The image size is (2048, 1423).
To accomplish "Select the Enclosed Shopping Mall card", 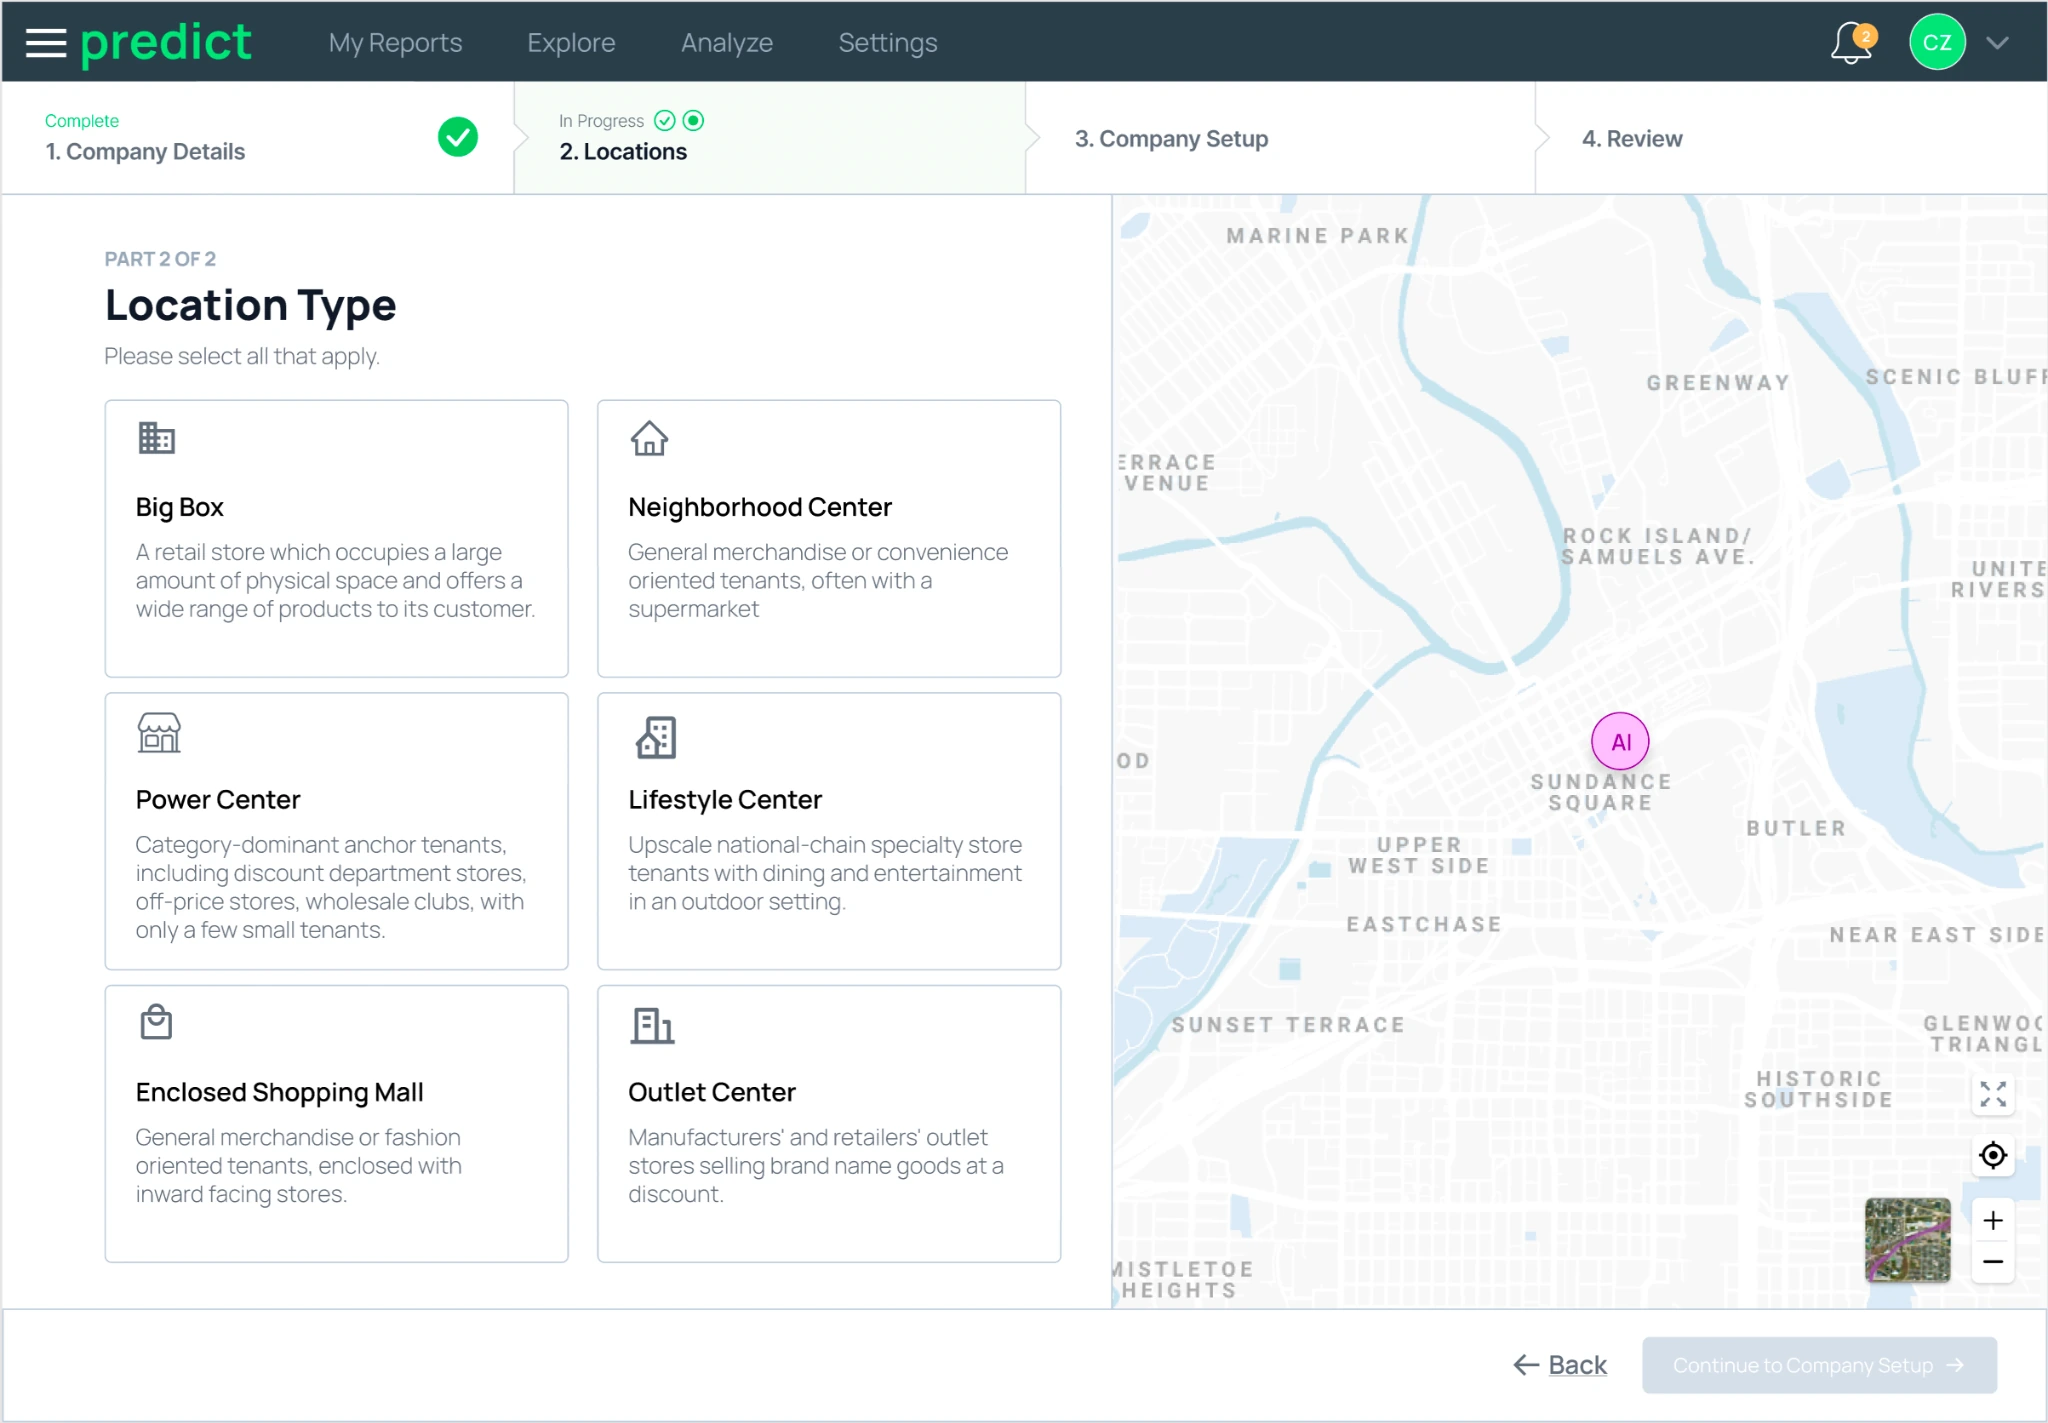I will tap(337, 1124).
